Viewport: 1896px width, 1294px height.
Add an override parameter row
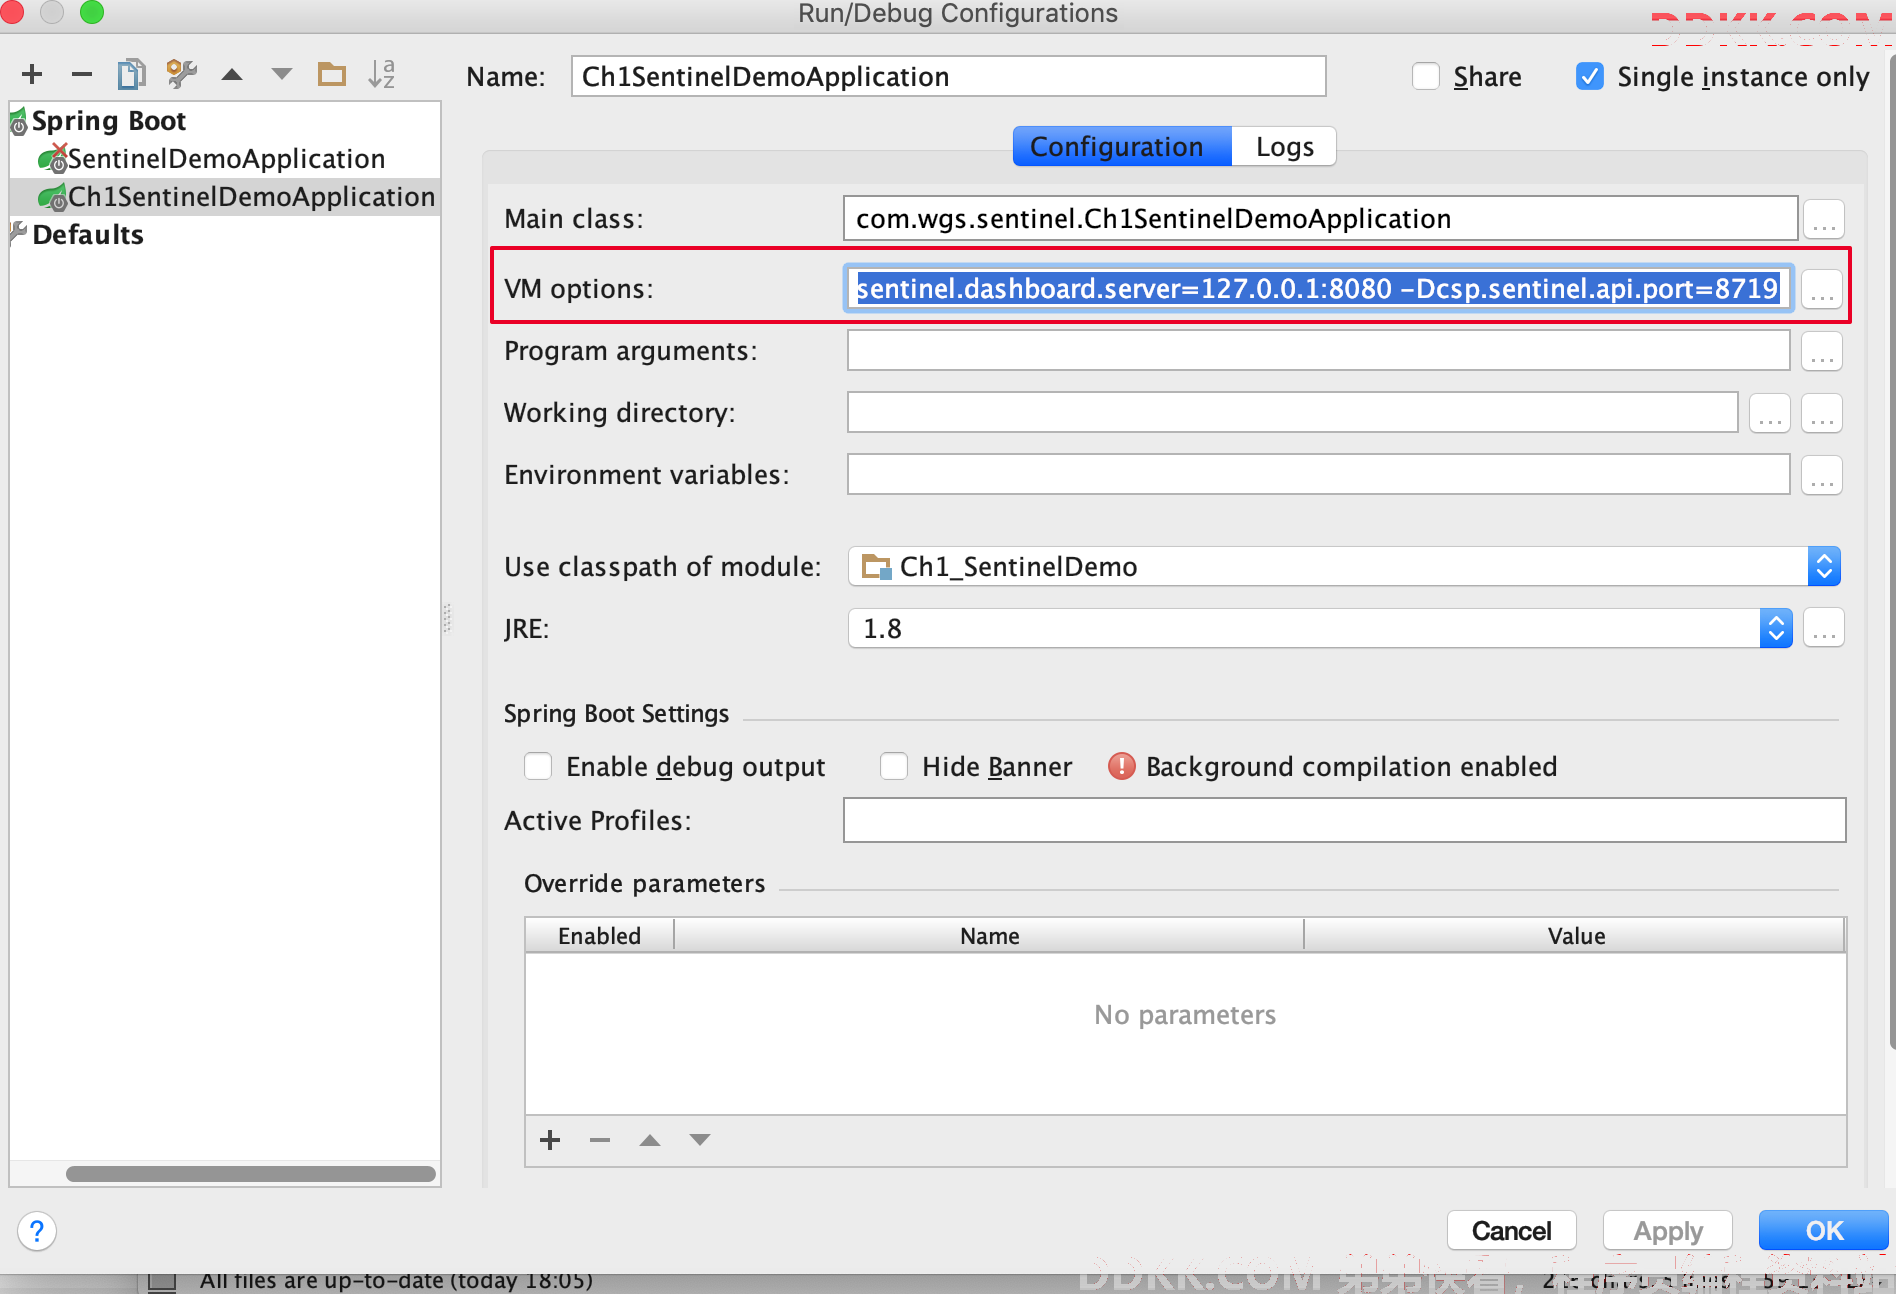tap(550, 1140)
